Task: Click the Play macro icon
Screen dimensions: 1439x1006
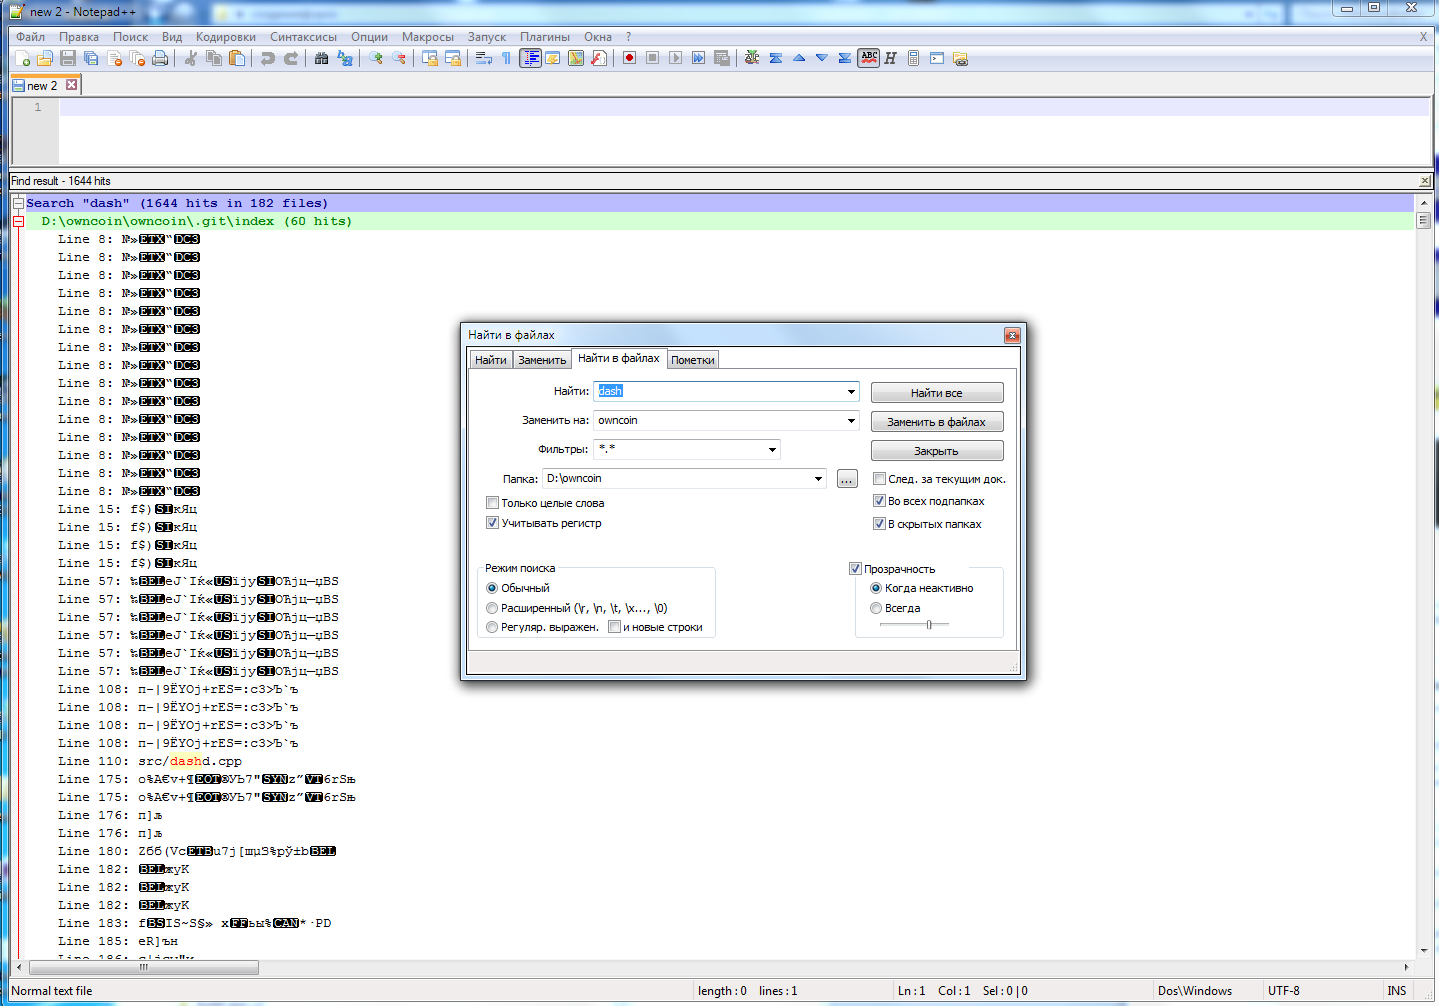Action: click(675, 59)
